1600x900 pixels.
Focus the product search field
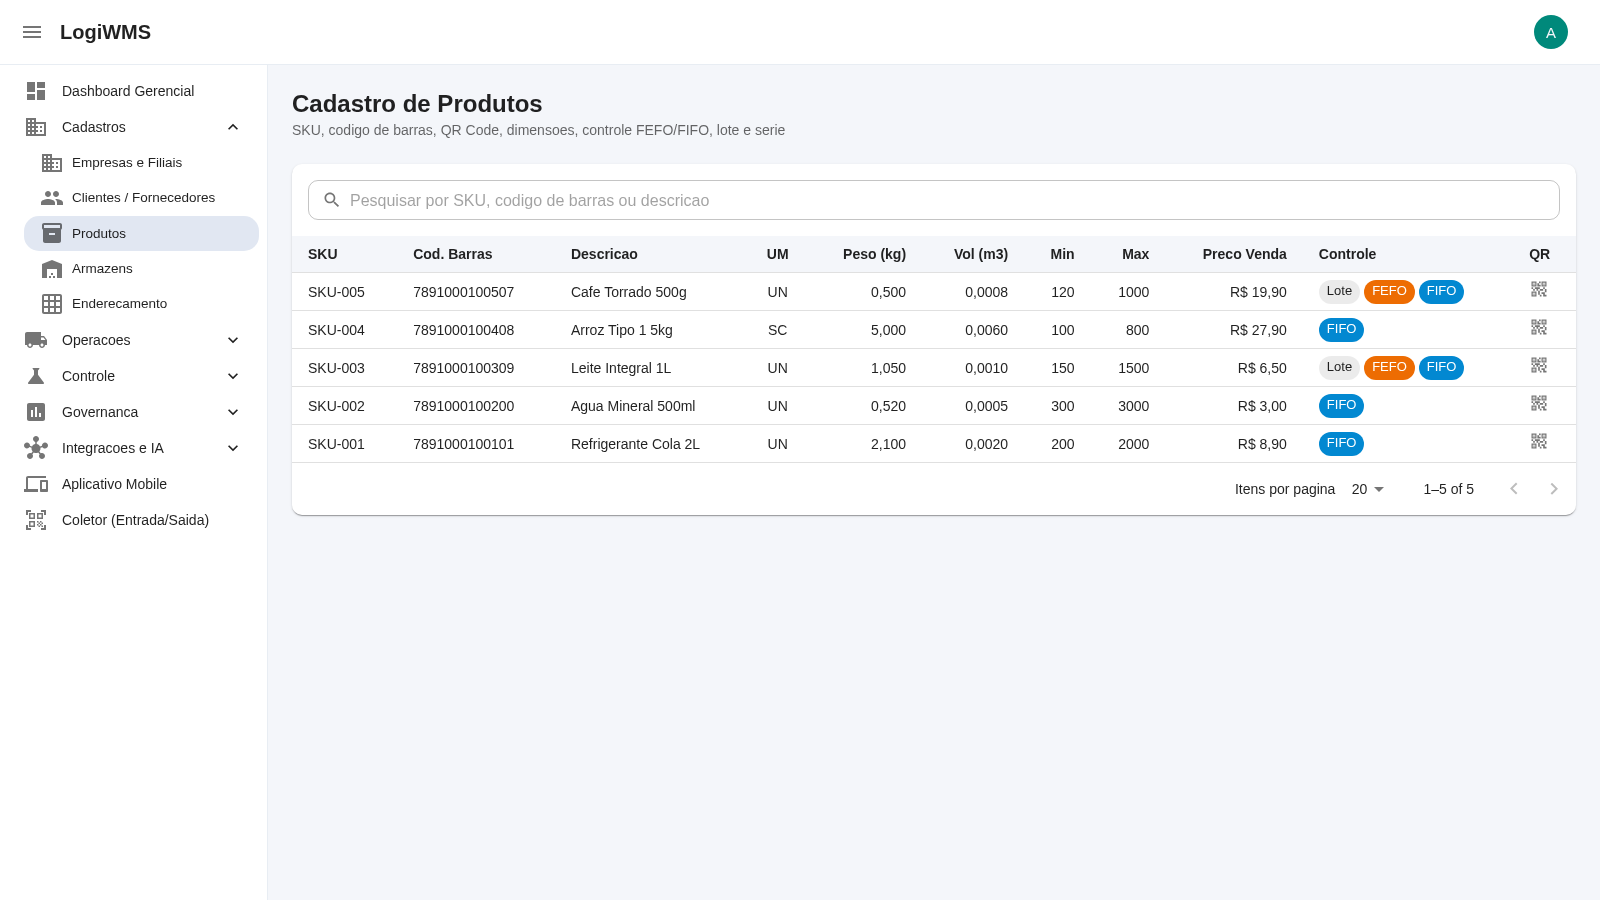(x=934, y=200)
